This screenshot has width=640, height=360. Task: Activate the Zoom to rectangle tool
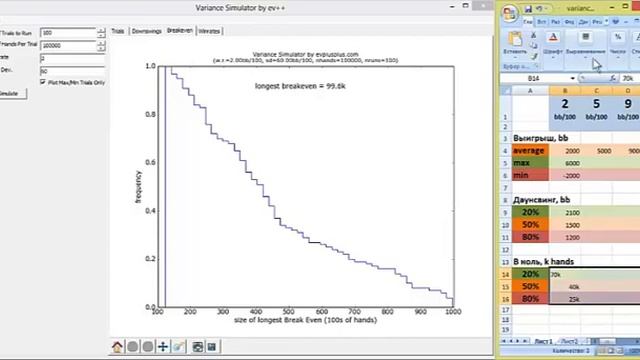(178, 347)
